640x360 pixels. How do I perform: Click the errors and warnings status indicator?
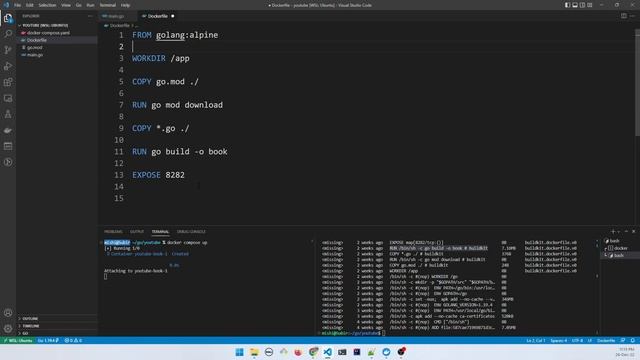coord(73,340)
